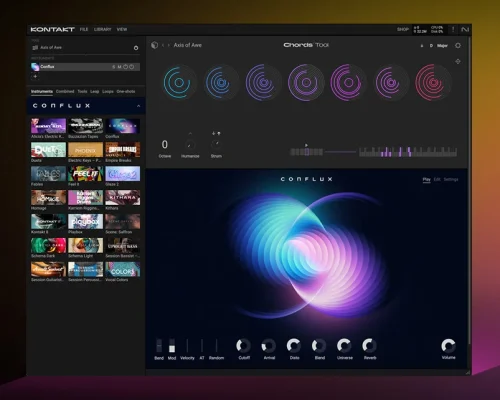Image resolution: width=500 pixels, height=400 pixels.
Task: Open the exclamation alert icon in header
Action: [453, 29]
